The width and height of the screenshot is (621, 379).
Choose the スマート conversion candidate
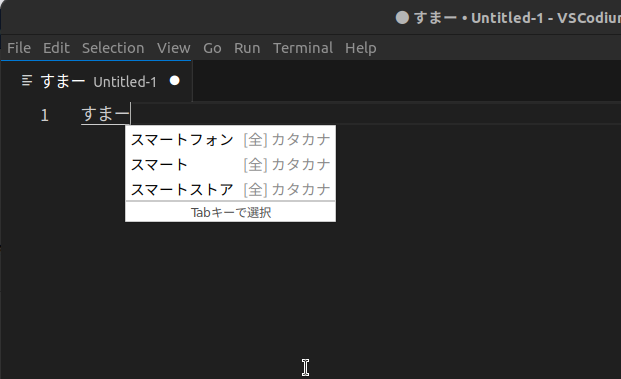(230, 165)
